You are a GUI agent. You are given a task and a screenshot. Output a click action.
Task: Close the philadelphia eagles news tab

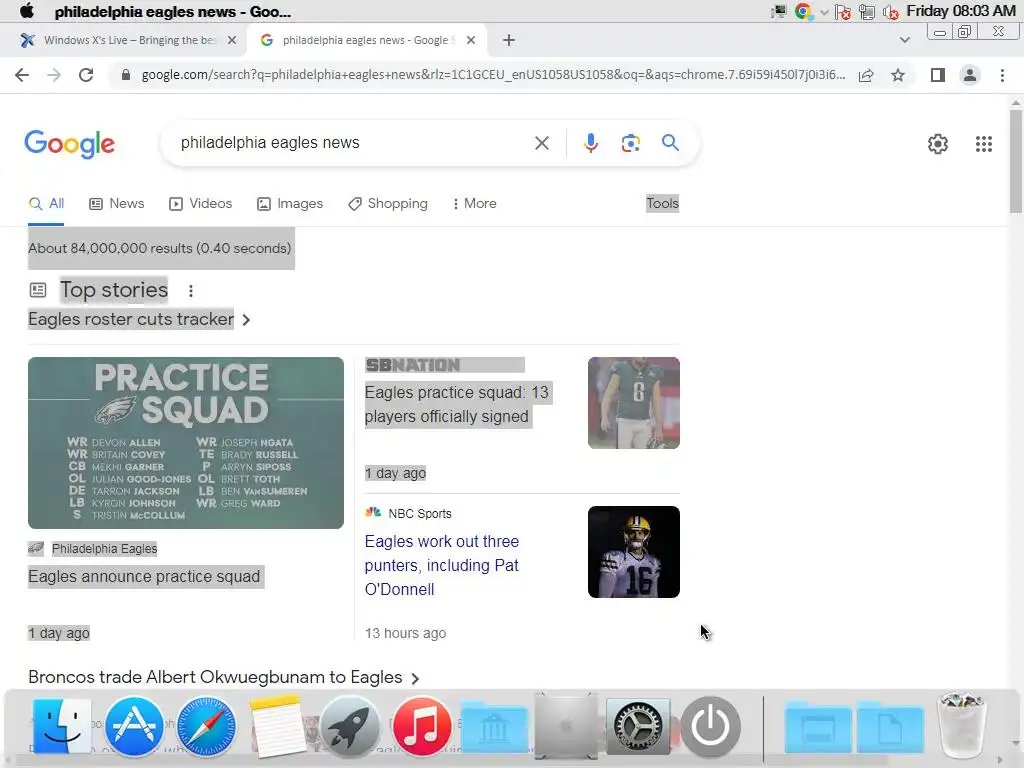pyautogui.click(x=471, y=40)
